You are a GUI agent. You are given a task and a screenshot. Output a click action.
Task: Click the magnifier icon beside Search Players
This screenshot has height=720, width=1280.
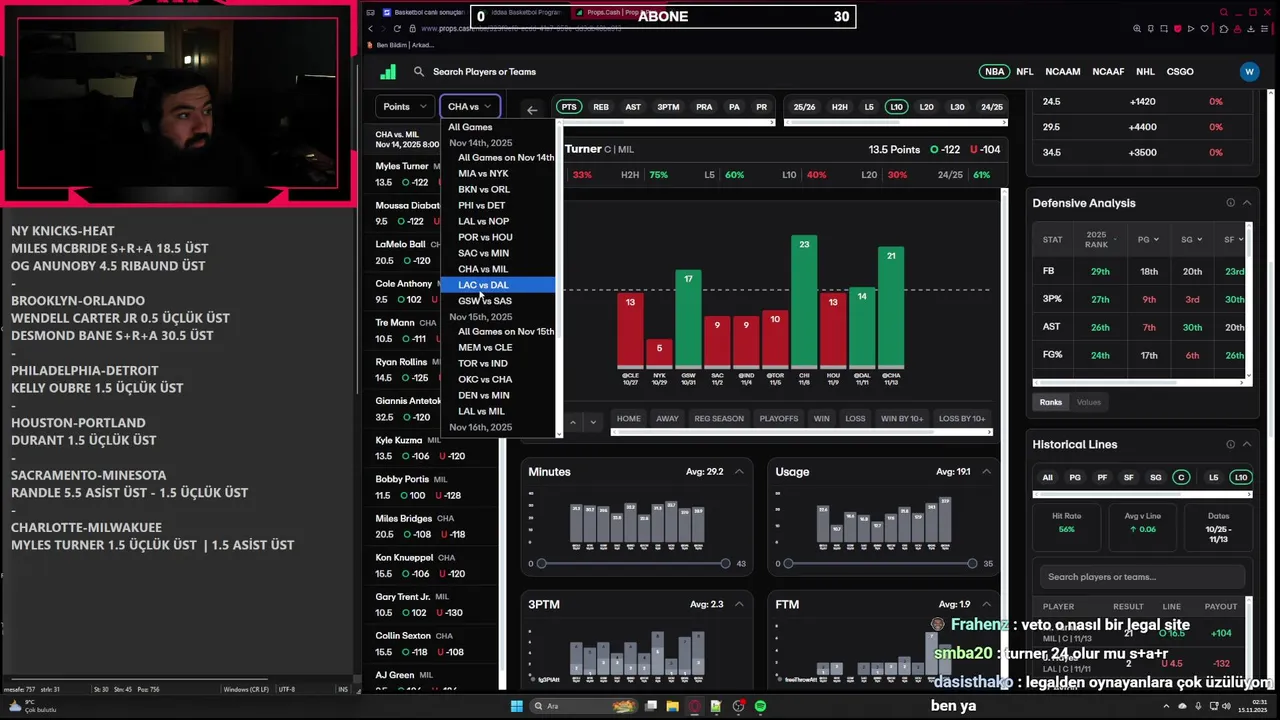[x=419, y=72]
